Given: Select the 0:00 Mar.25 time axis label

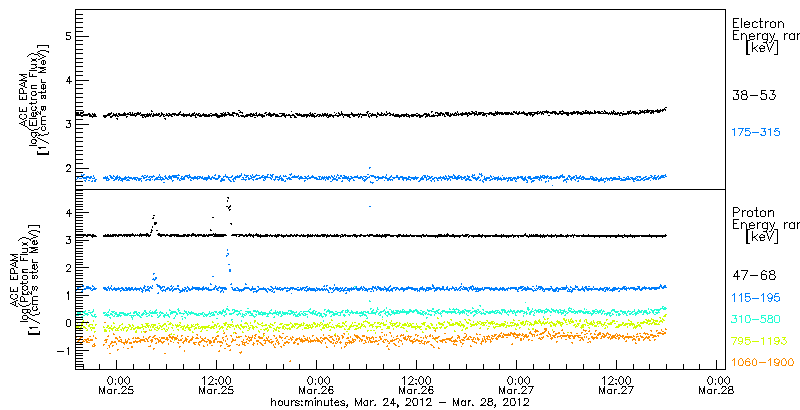Looking at the screenshot, I should [117, 385].
